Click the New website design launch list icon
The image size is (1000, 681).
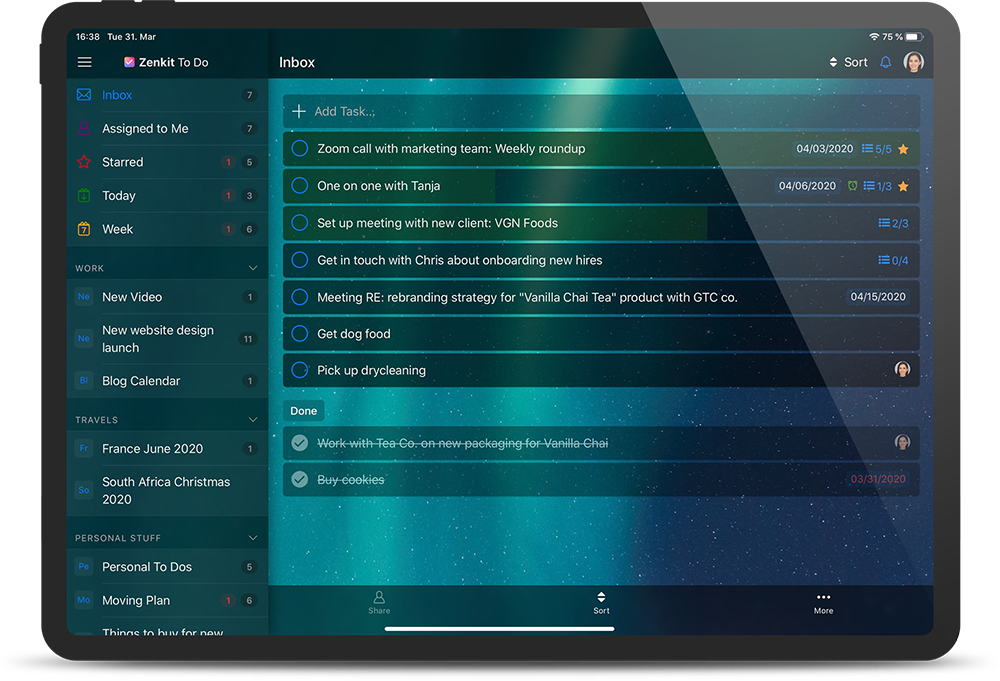click(84, 339)
